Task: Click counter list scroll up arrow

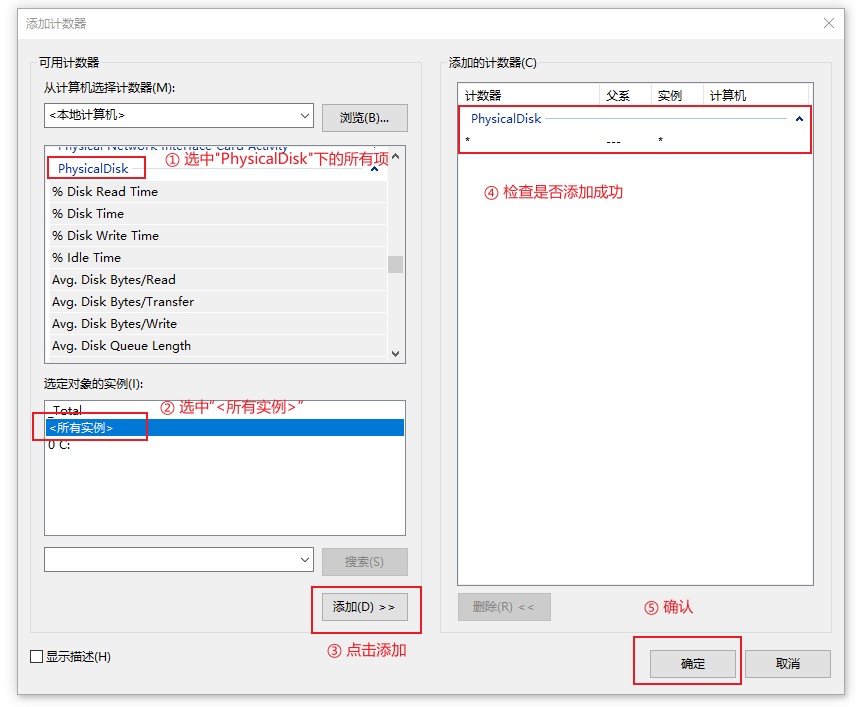Action: click(396, 156)
